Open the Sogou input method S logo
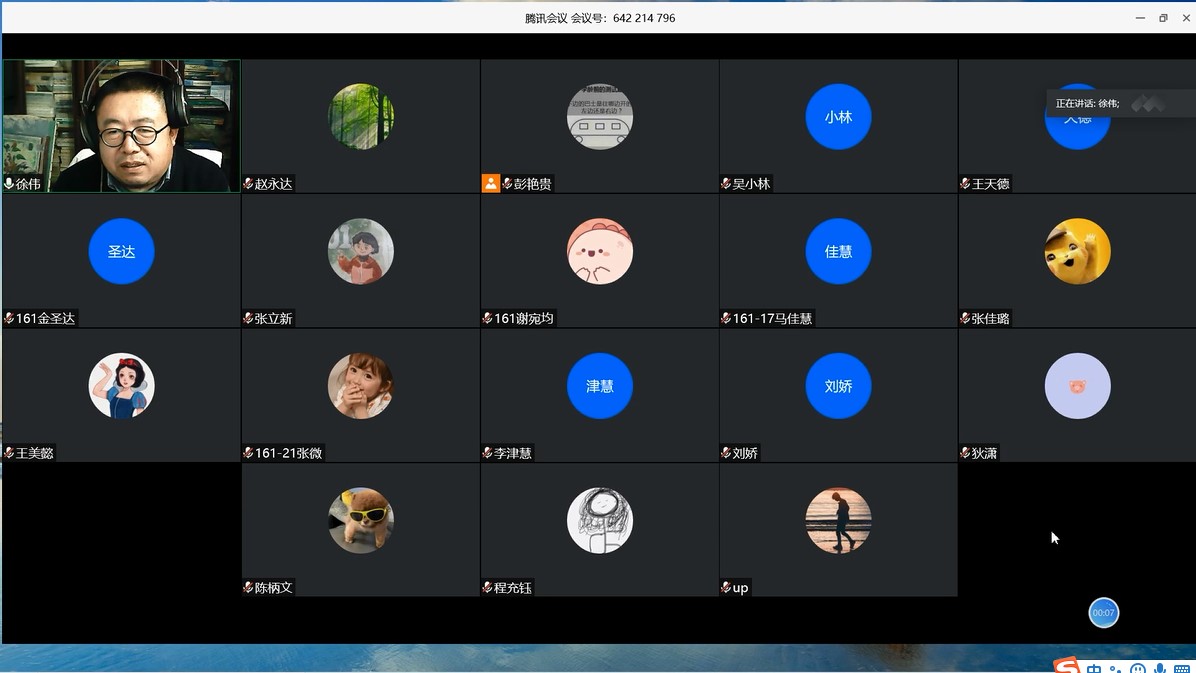The image size is (1196, 673). pos(1068,667)
